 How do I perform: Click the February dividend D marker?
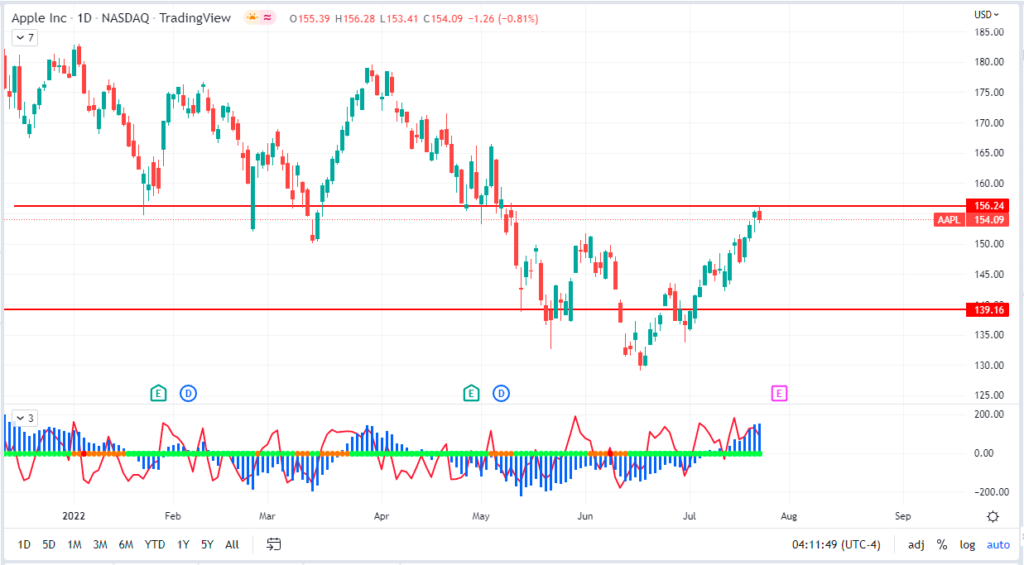click(x=188, y=393)
